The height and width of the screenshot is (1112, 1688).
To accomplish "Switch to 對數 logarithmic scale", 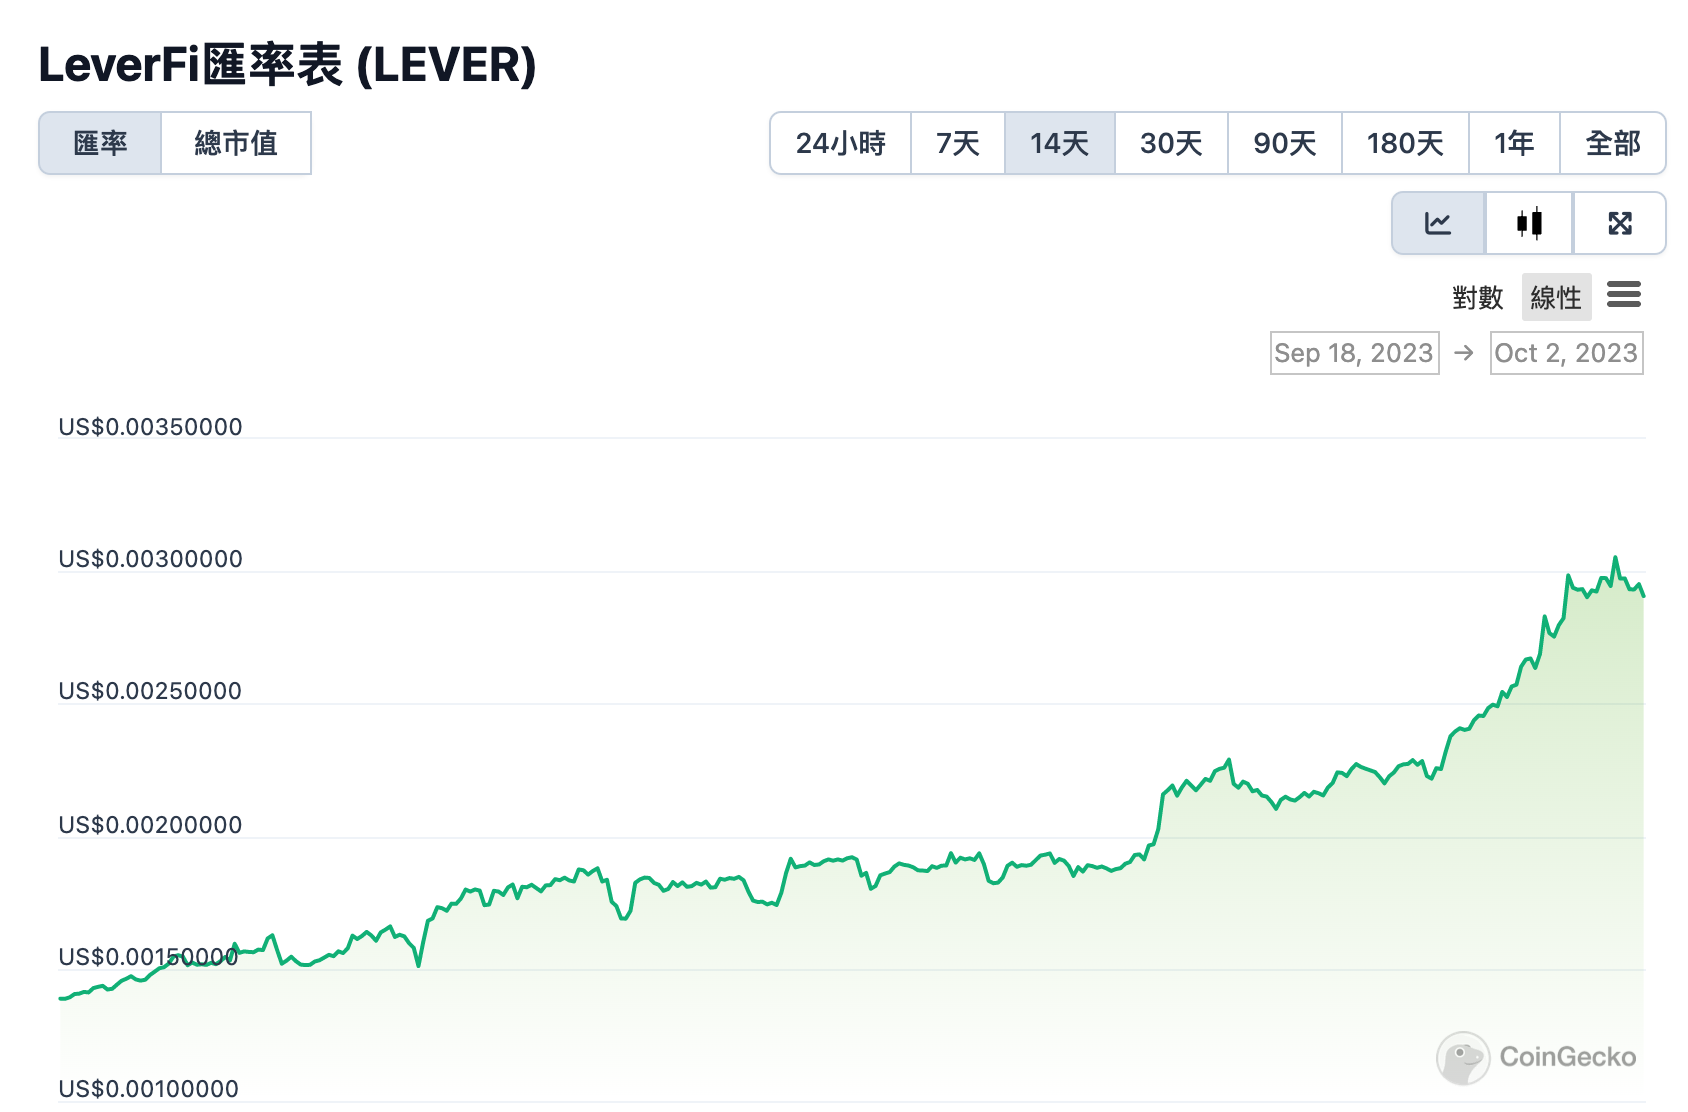I will 1479,296.
